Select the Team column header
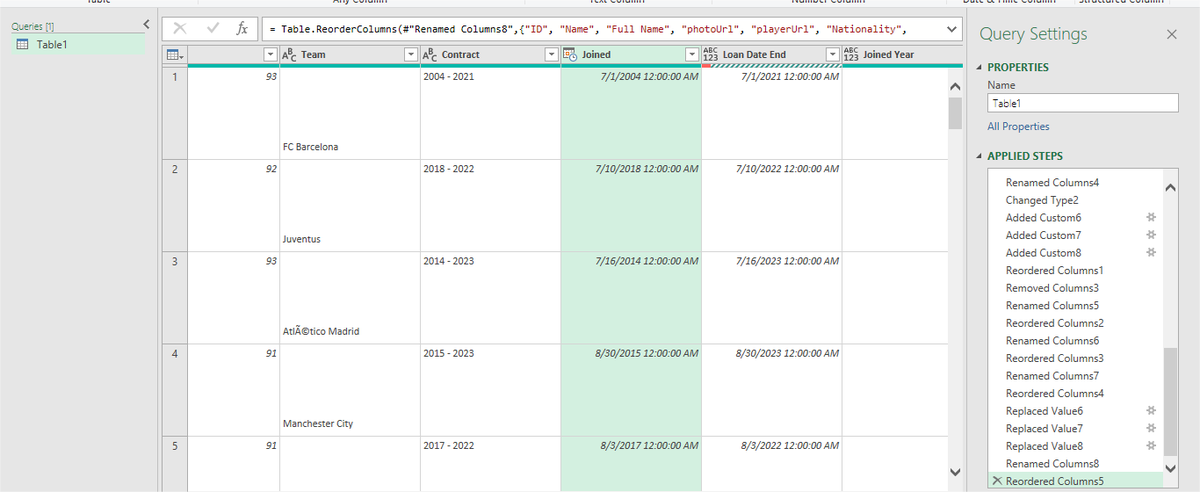Viewport: 1200px width, 492px height. [x=350, y=55]
